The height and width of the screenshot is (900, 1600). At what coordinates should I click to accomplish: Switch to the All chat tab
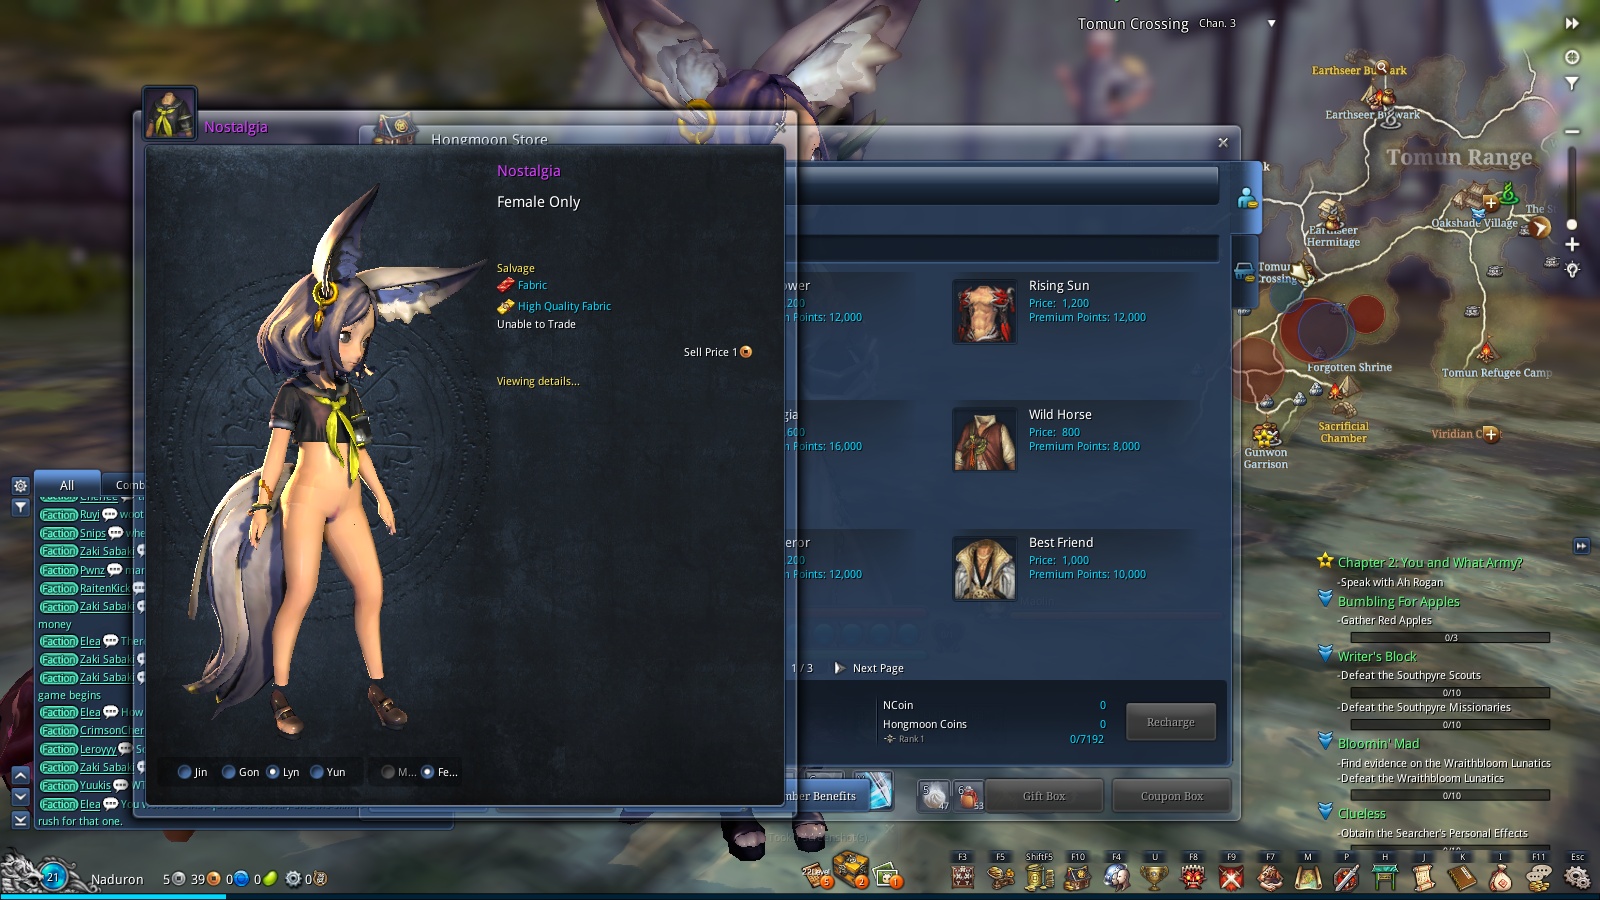click(67, 485)
